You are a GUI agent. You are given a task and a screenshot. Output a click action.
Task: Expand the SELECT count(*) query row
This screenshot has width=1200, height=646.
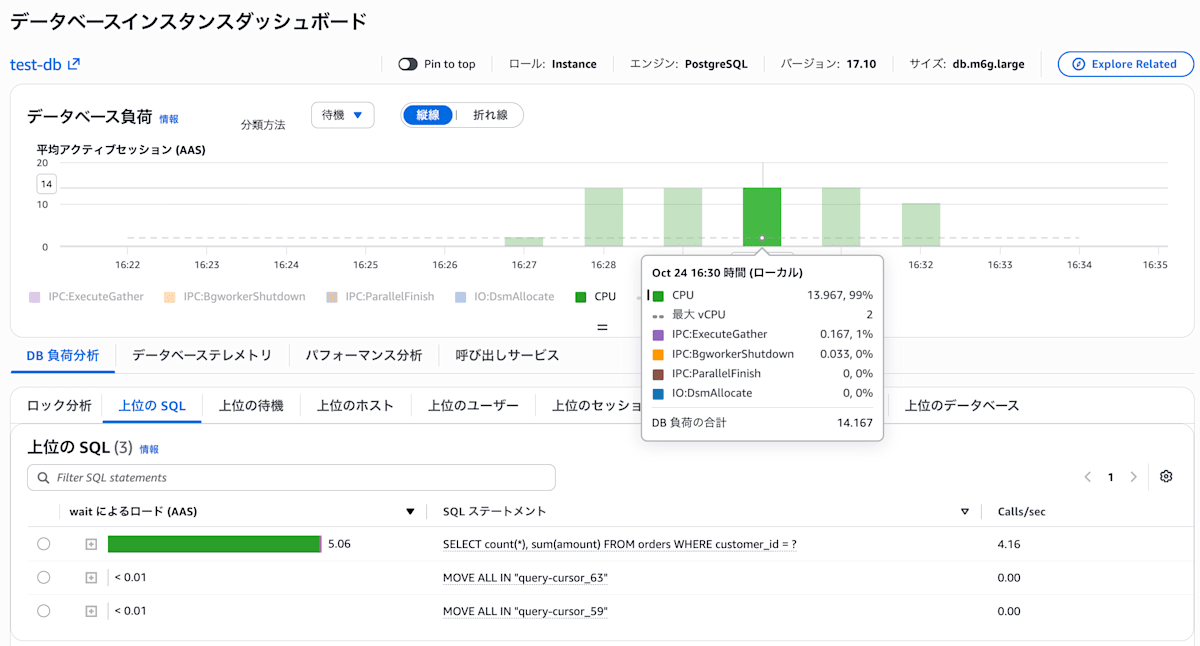[x=91, y=544]
